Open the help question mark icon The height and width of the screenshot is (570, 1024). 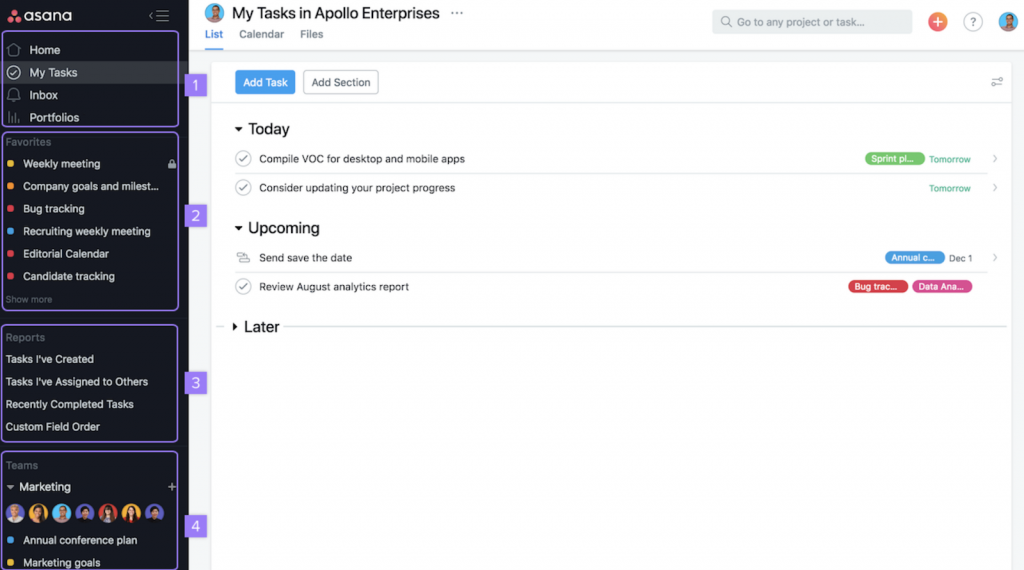972,22
